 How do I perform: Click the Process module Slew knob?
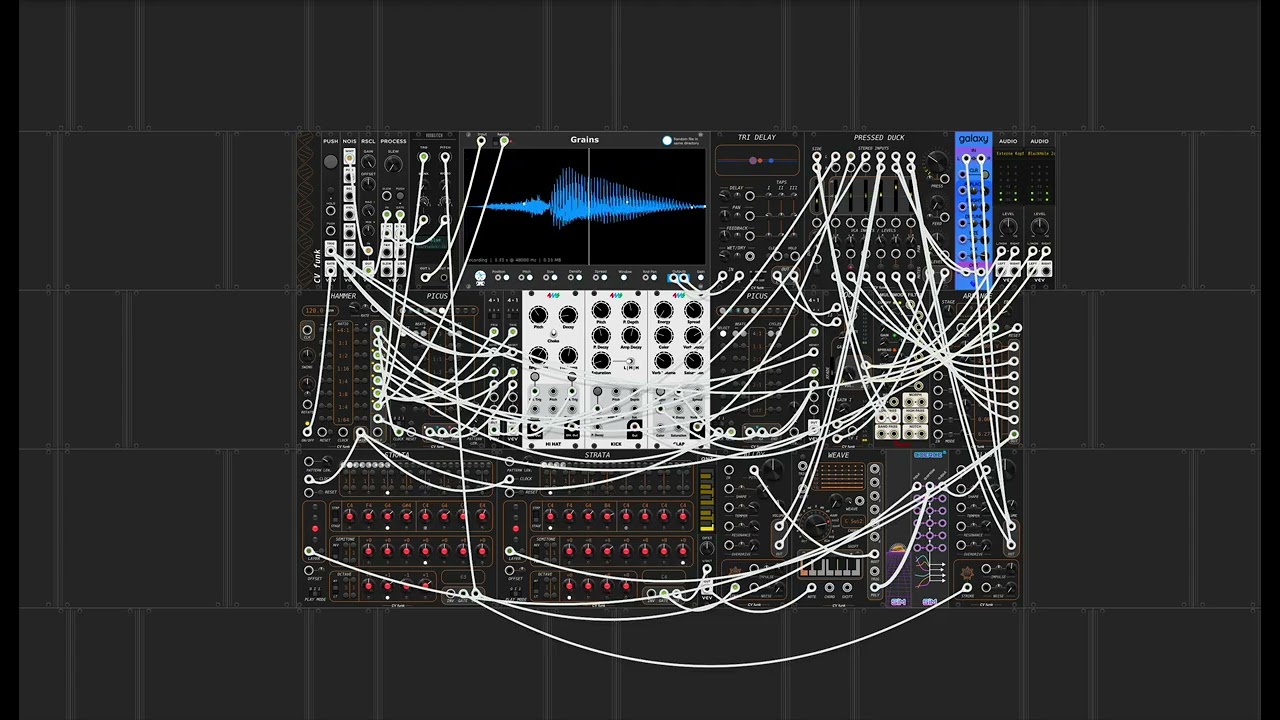(393, 166)
